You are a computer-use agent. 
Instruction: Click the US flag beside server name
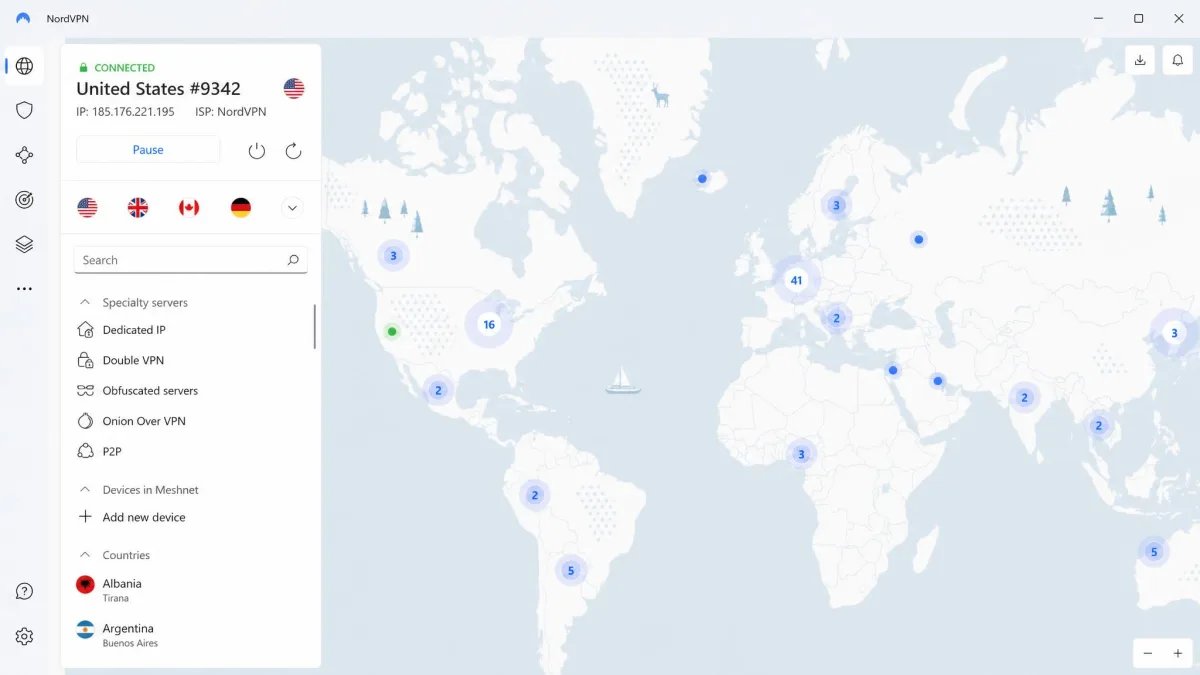click(x=294, y=88)
